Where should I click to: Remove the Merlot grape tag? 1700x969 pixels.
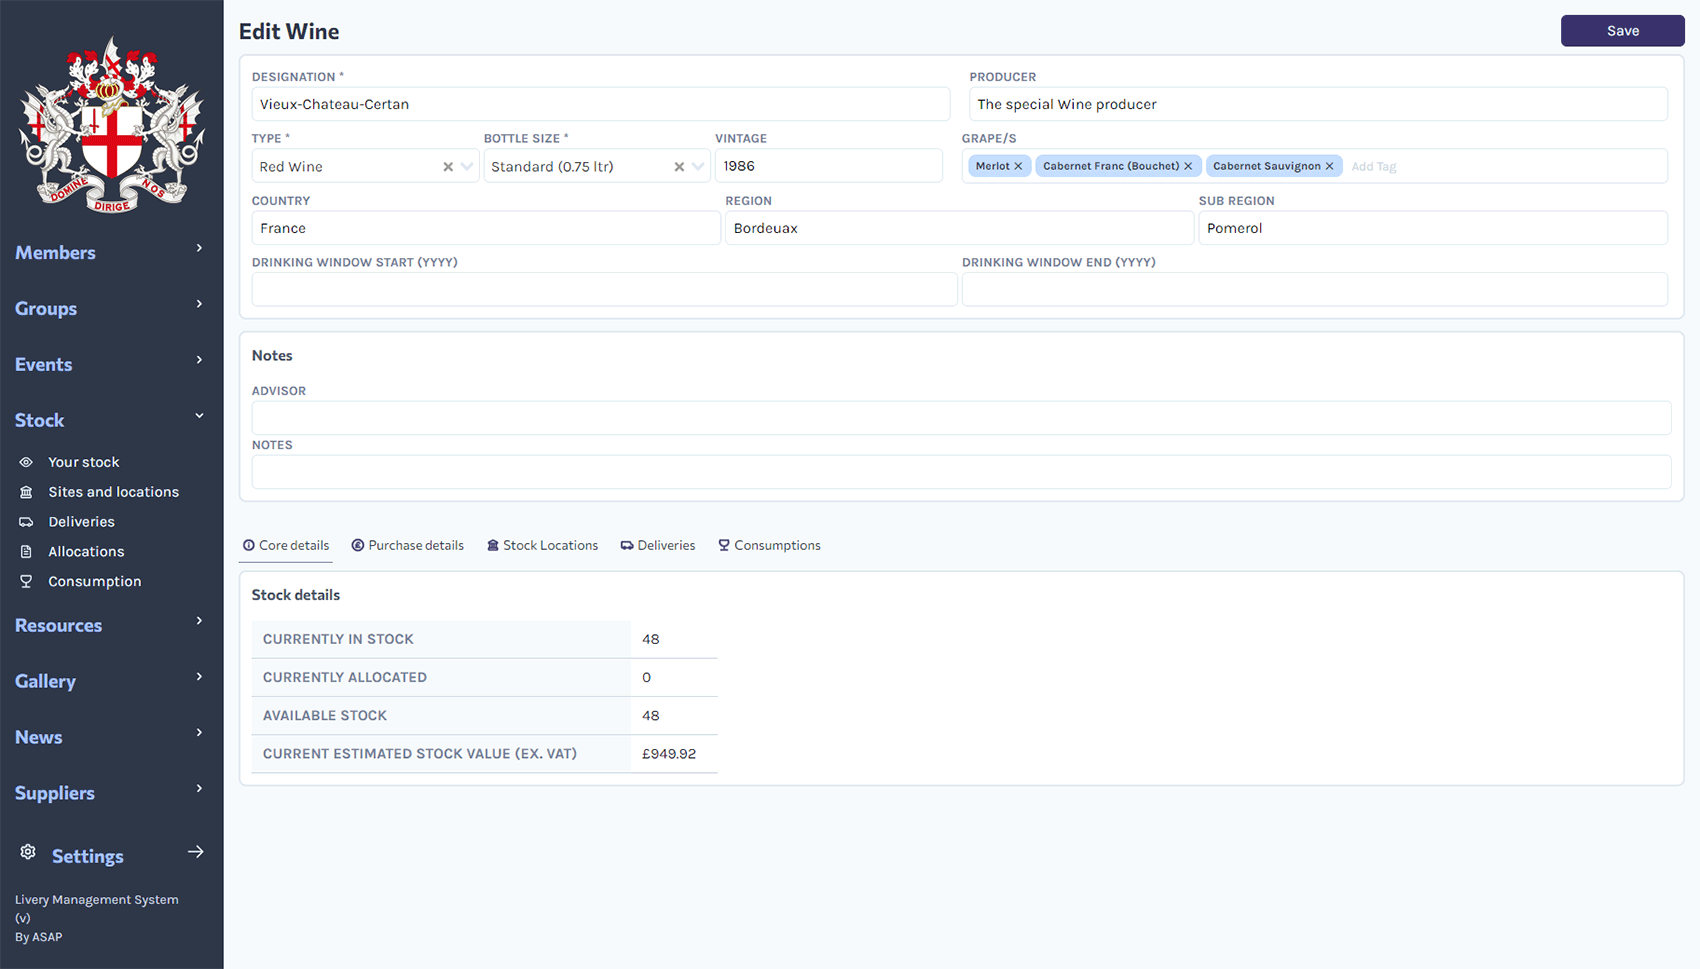[1018, 166]
